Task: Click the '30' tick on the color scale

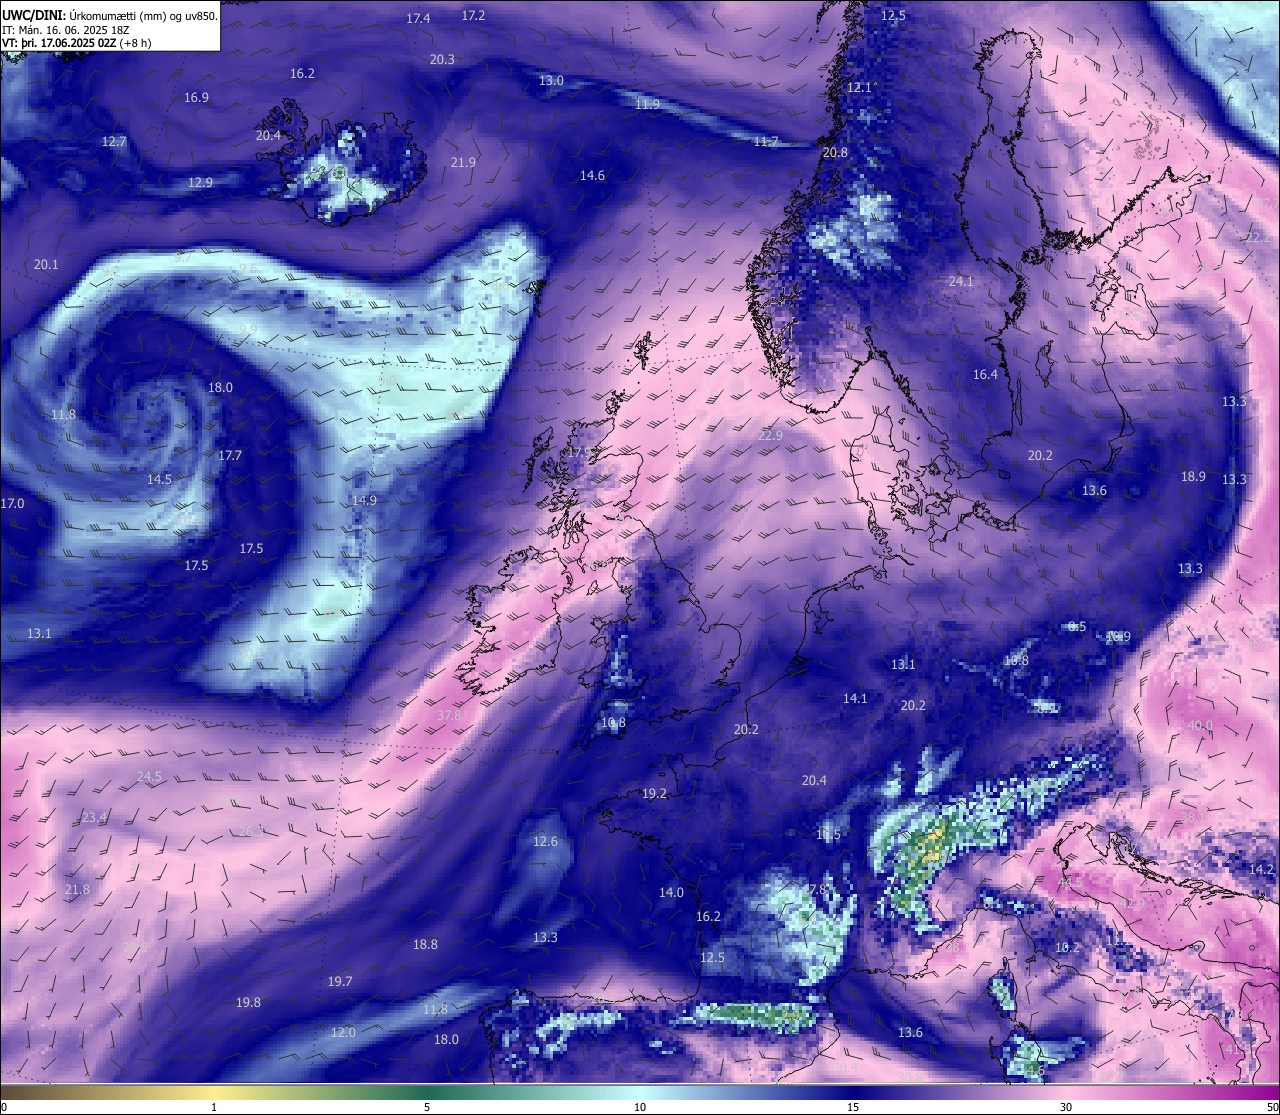Action: (x=1066, y=1107)
